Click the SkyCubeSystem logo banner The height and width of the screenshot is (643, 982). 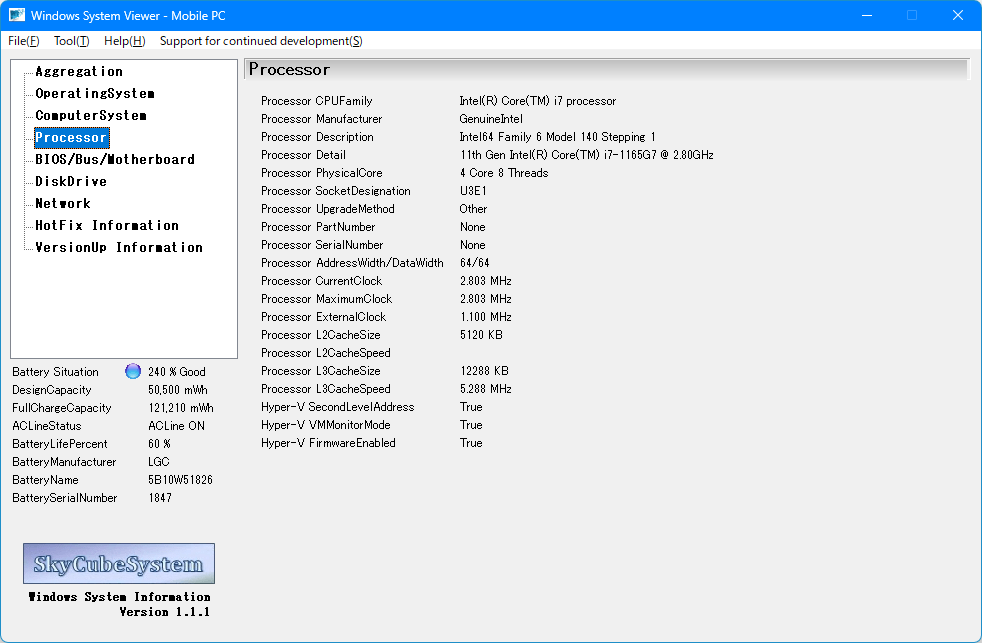click(119, 563)
